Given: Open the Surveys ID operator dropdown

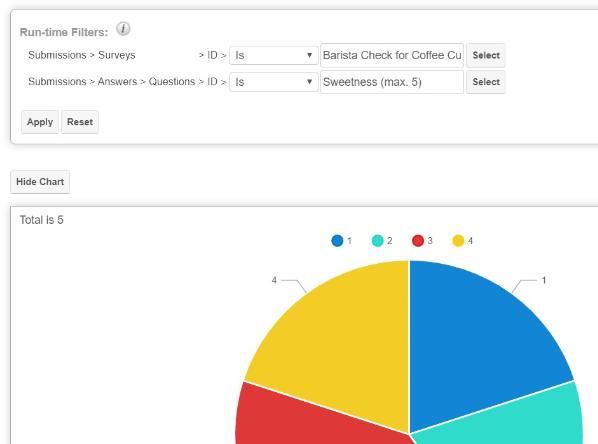Looking at the screenshot, I should [x=274, y=55].
